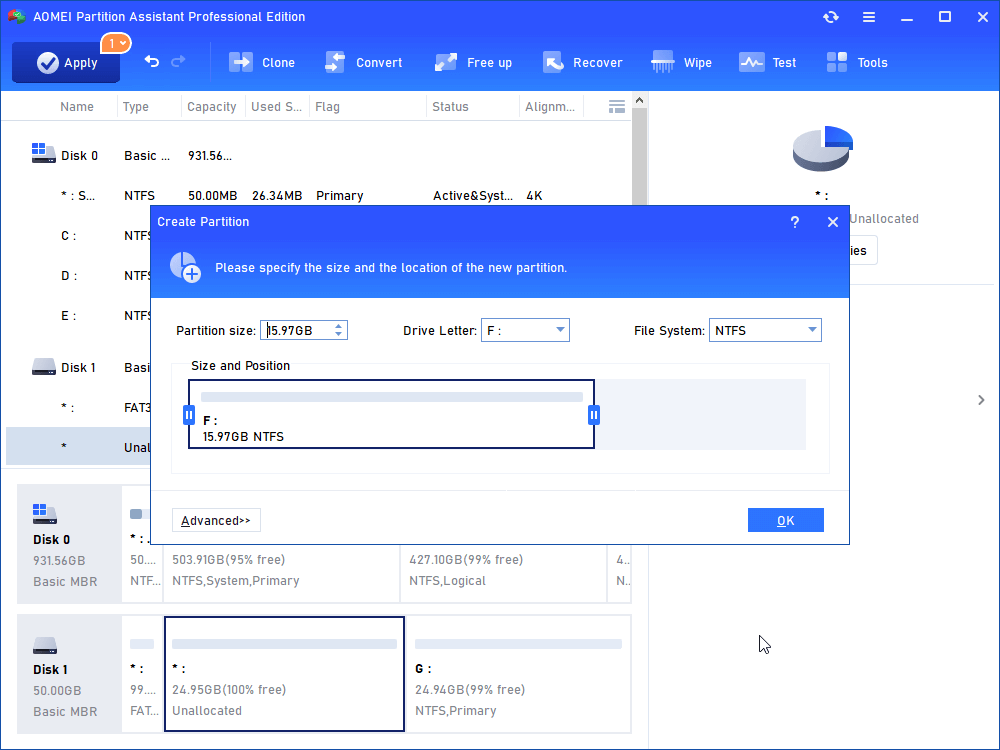Open the Convert menu
The height and width of the screenshot is (750, 1000).
click(364, 62)
